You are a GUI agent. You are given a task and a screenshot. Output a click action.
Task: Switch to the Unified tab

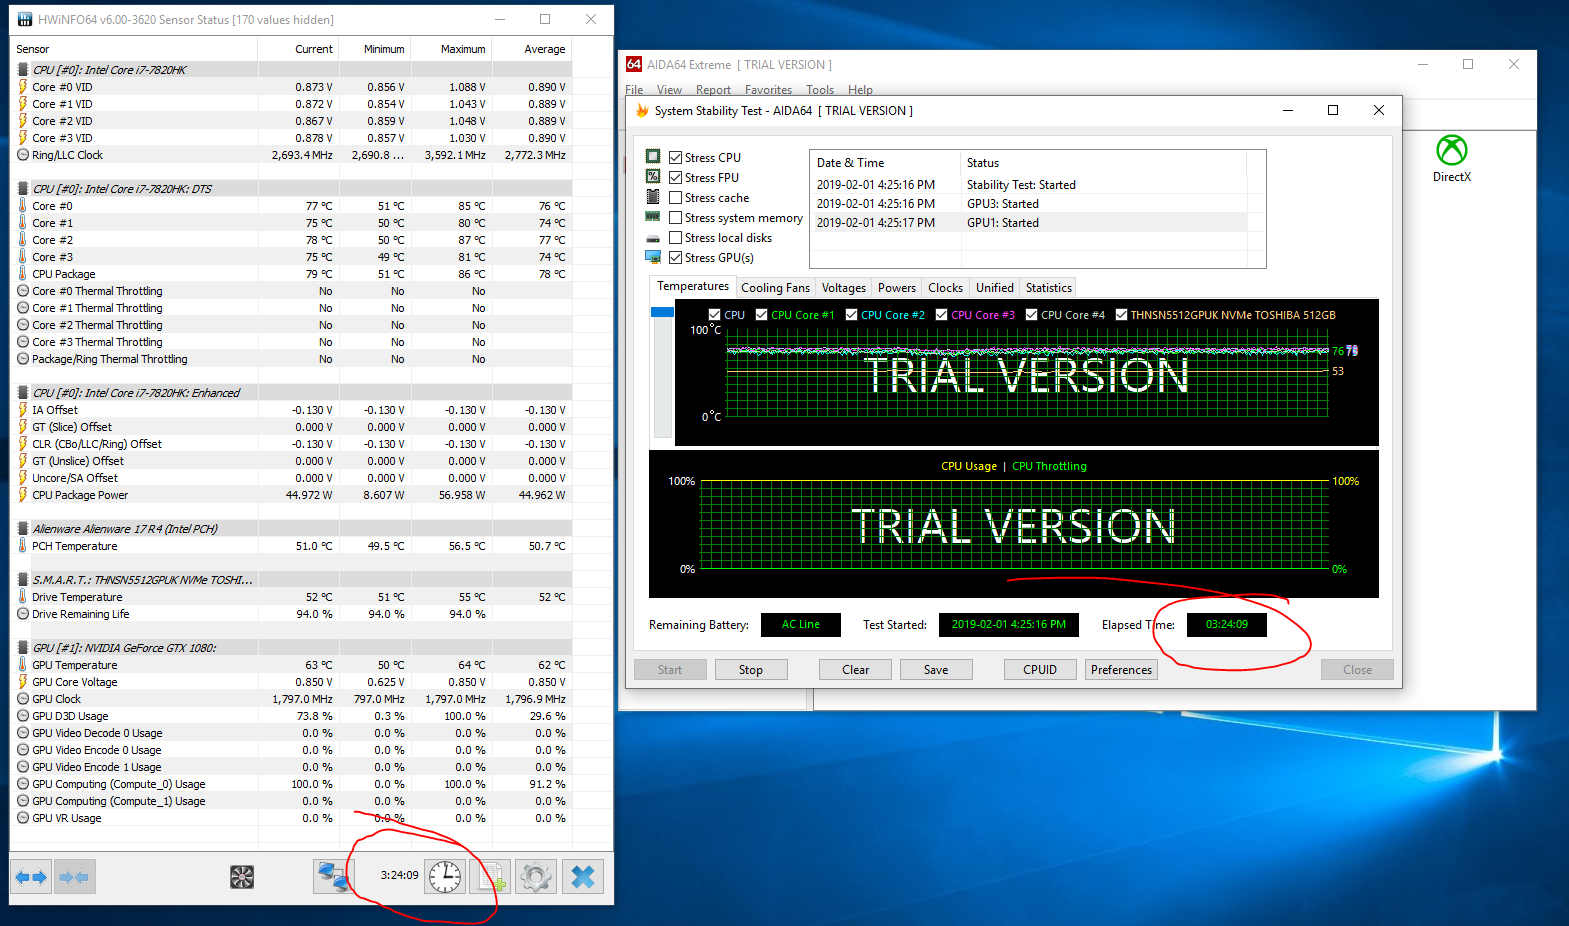[x=995, y=288]
